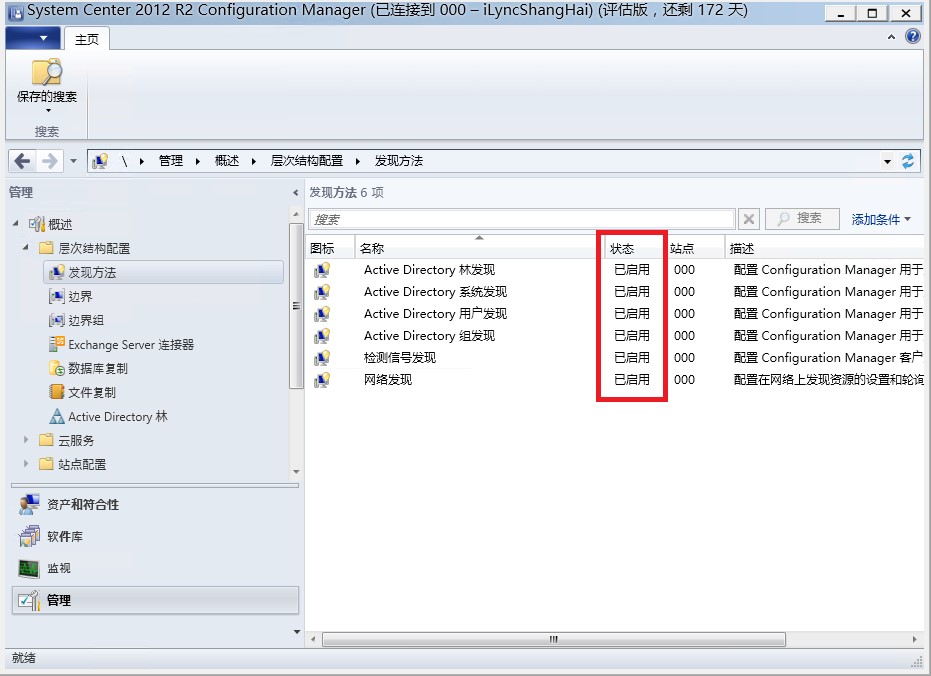The height and width of the screenshot is (676, 931).
Task: Click the console root icon in breadcrumb
Action: coord(100,161)
